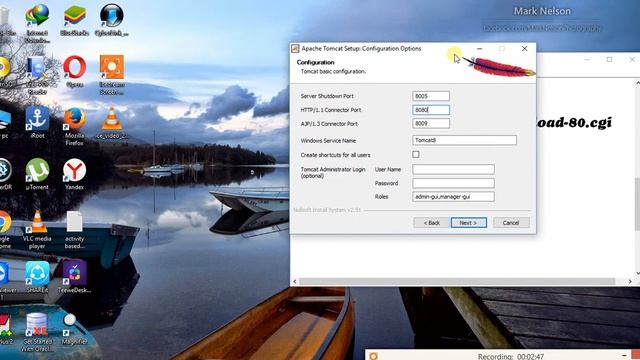Click the administrator User Name field
This screenshot has height=360, width=640.
pyautogui.click(x=453, y=169)
